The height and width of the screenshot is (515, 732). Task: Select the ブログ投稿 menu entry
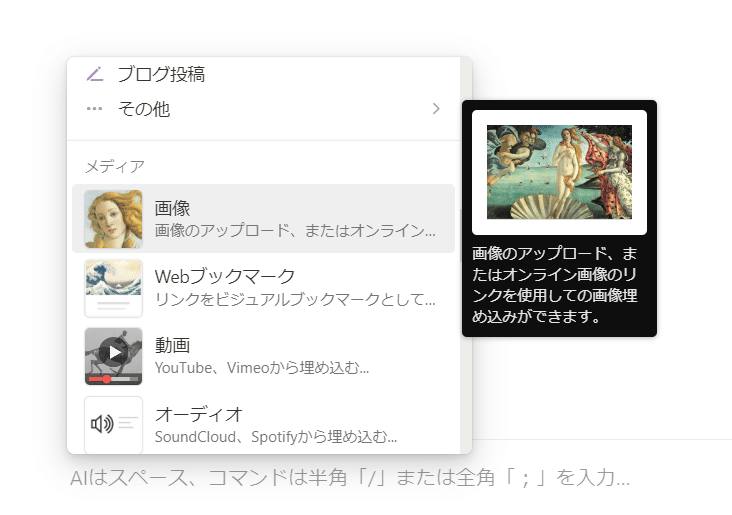pyautogui.click(x=263, y=75)
